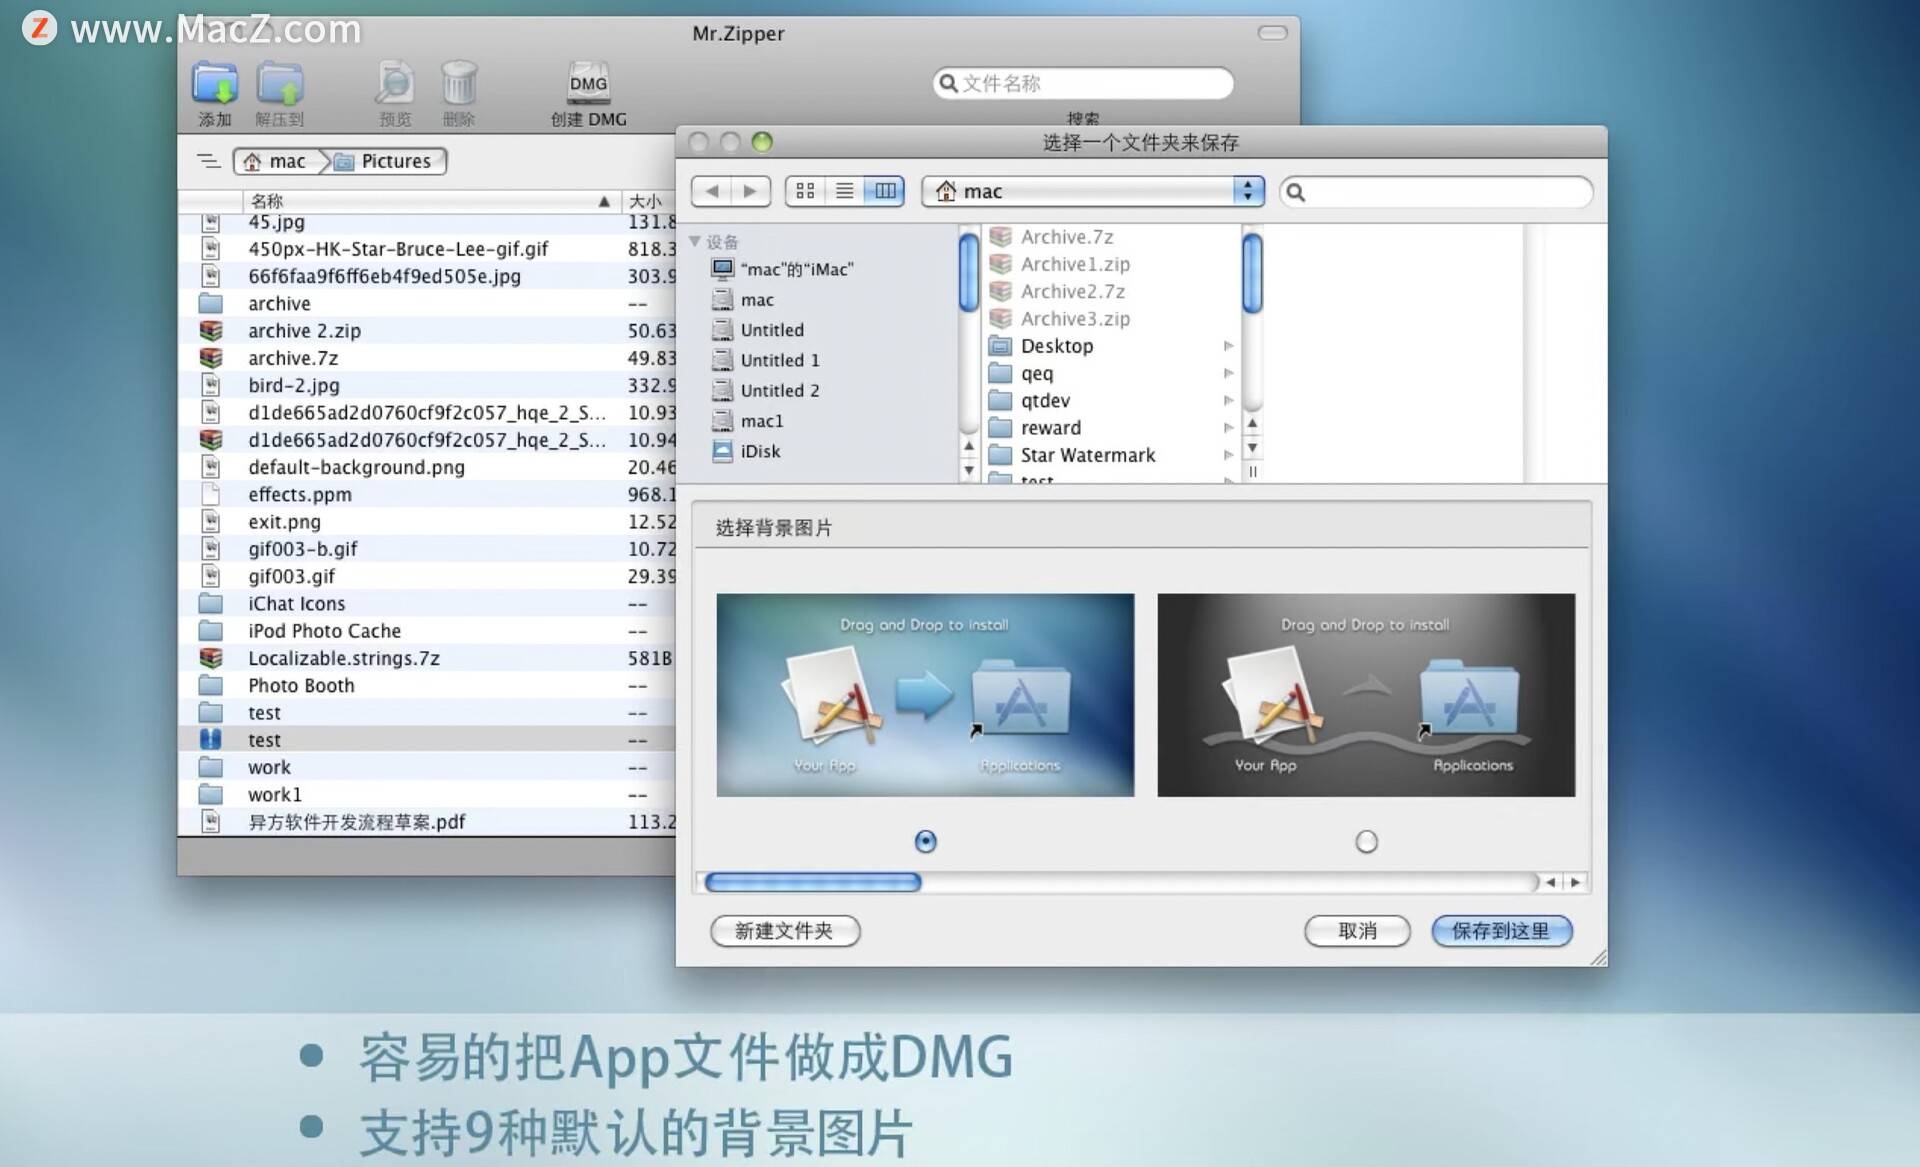The width and height of the screenshot is (1920, 1167).
Task: Sort by the 大小 column header
Action: pos(648,201)
